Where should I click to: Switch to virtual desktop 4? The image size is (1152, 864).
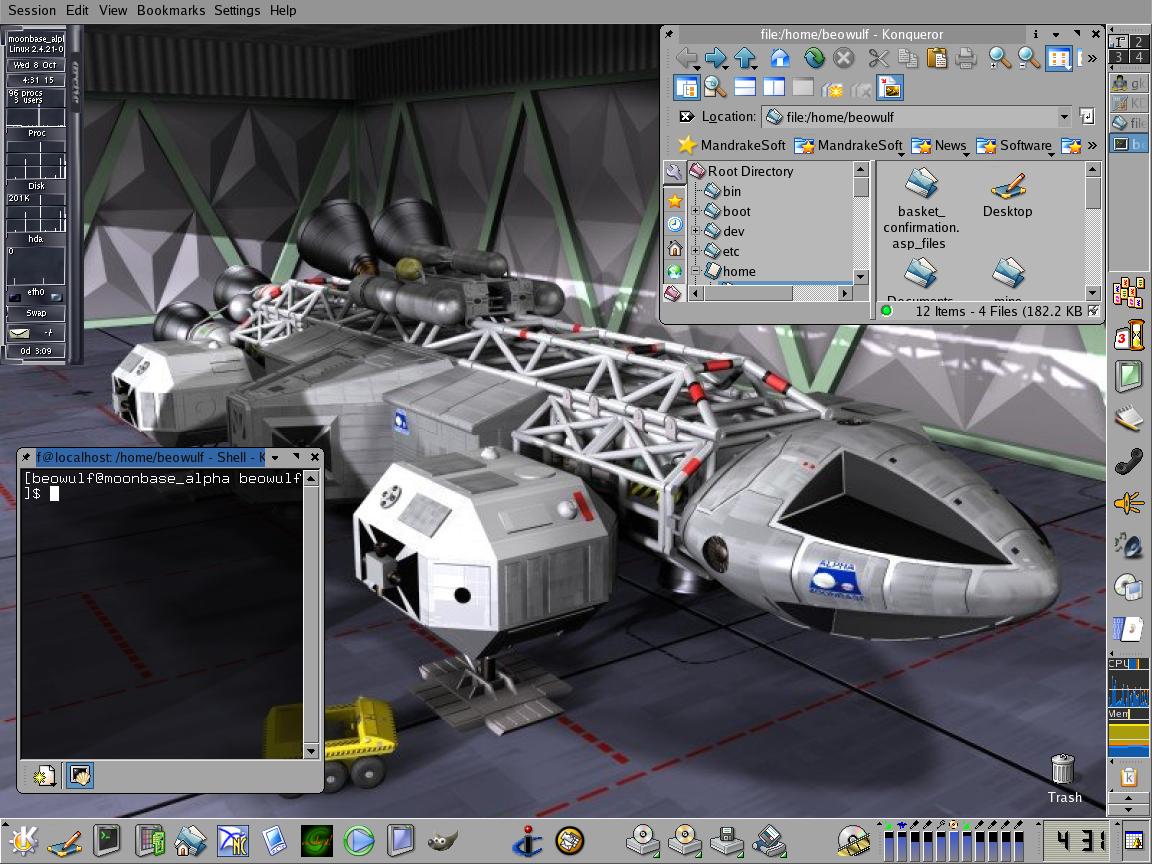[x=1138, y=57]
